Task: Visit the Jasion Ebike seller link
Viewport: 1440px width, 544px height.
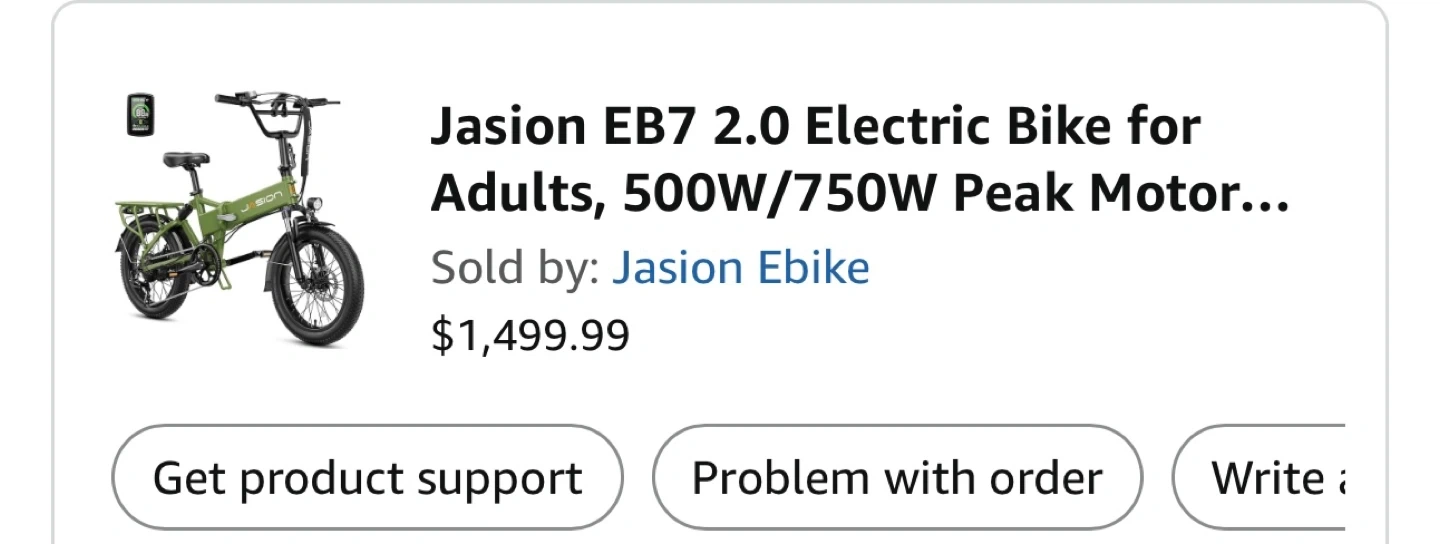Action: click(740, 268)
